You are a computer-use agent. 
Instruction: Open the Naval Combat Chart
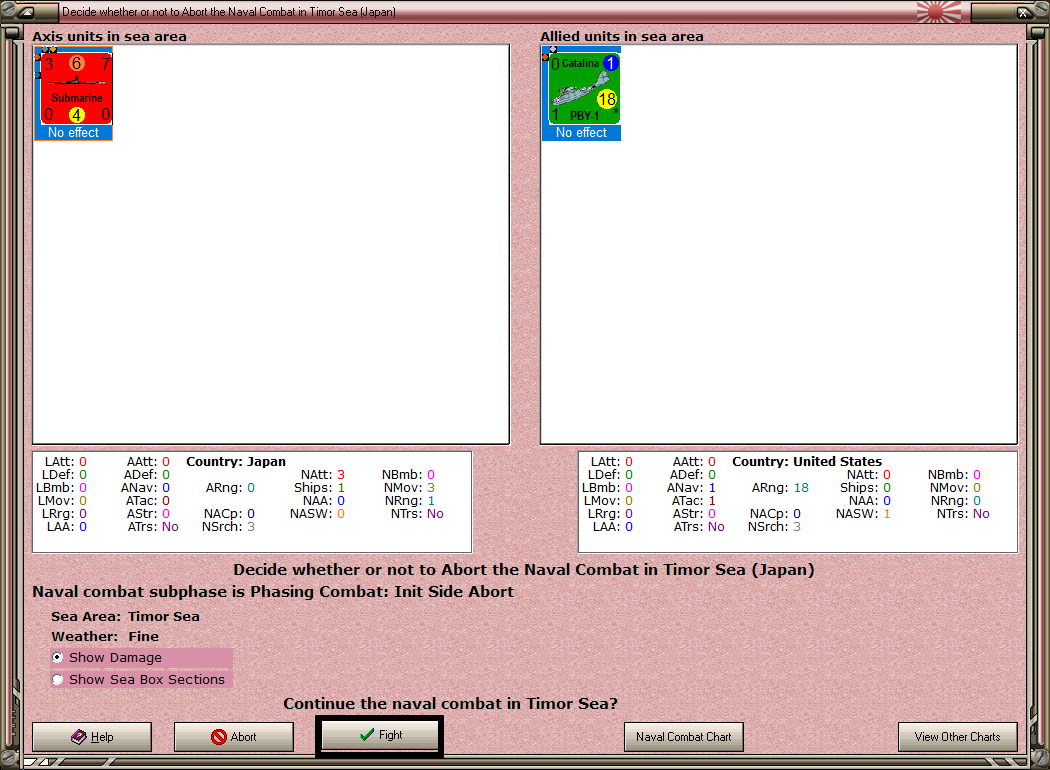coord(684,737)
